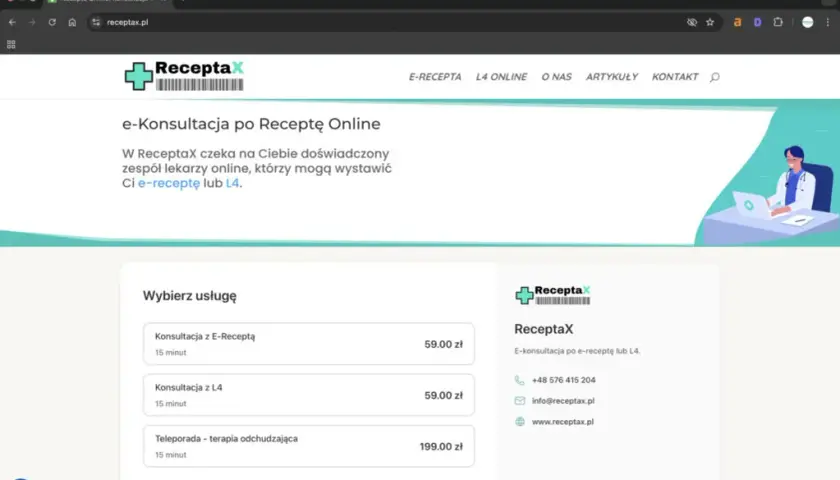This screenshot has height=480, width=840.
Task: Select the Konsultacja z L4 service
Action: coord(309,395)
